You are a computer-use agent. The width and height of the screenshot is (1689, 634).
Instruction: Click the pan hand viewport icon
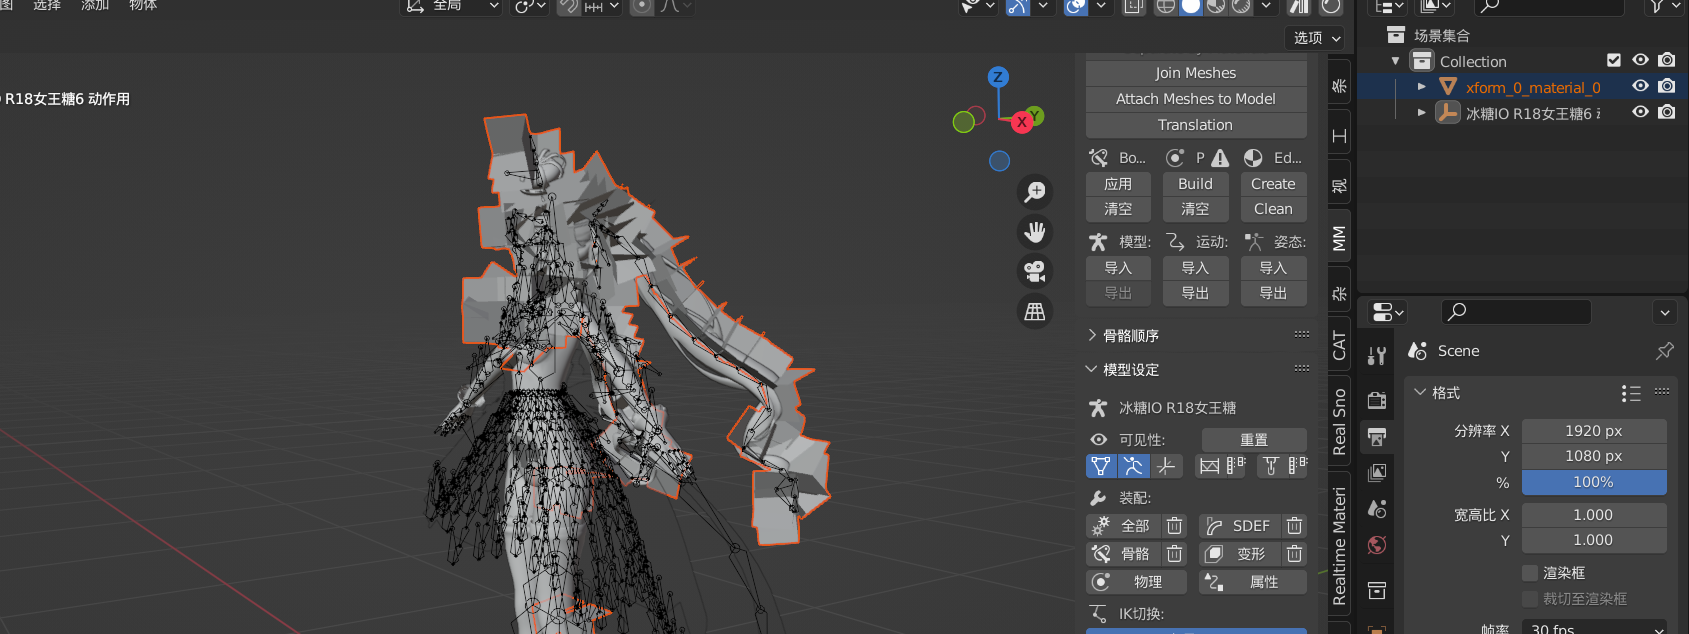coord(1035,232)
